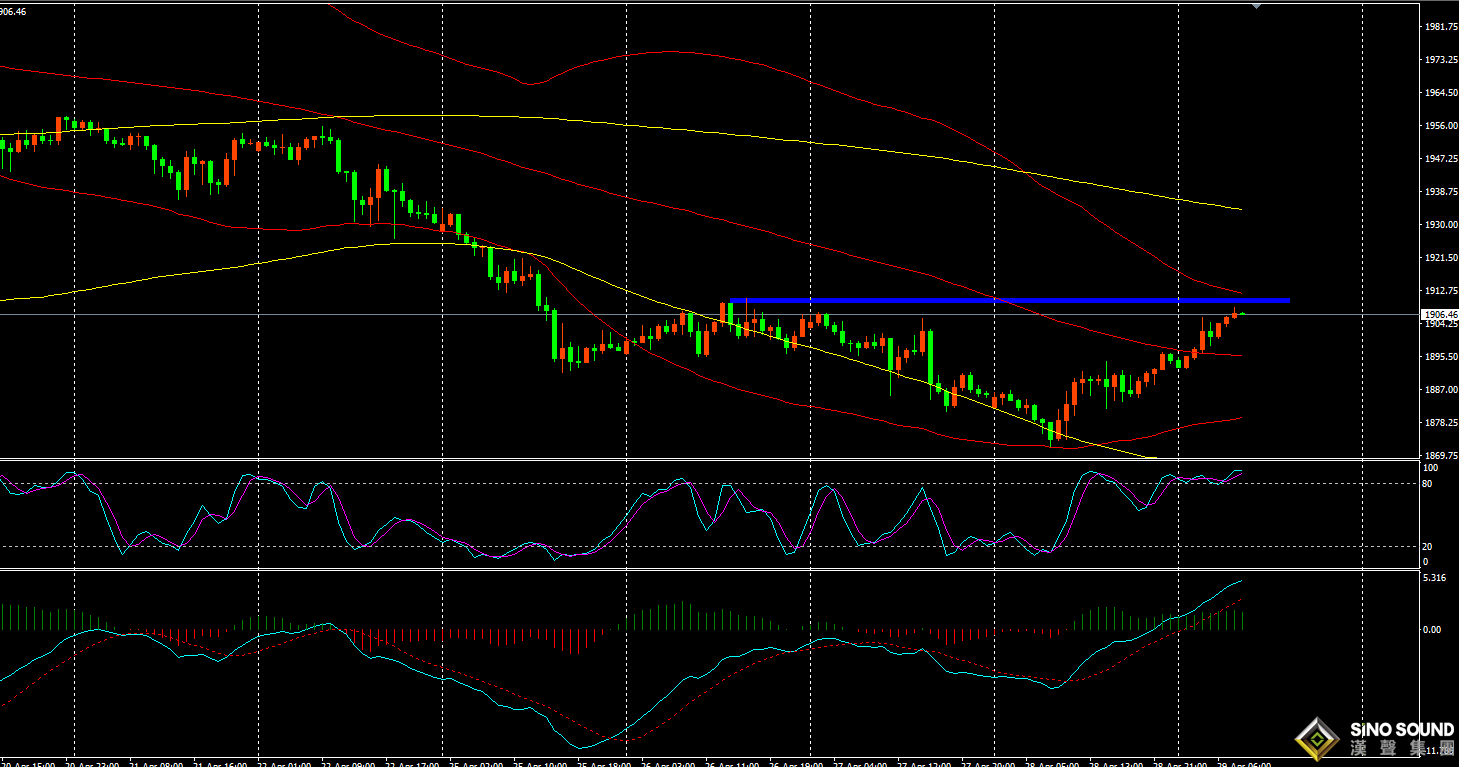This screenshot has width=1459, height=767.
Task: Click the MACD 0.00 zero-line label
Action: 1432,630
